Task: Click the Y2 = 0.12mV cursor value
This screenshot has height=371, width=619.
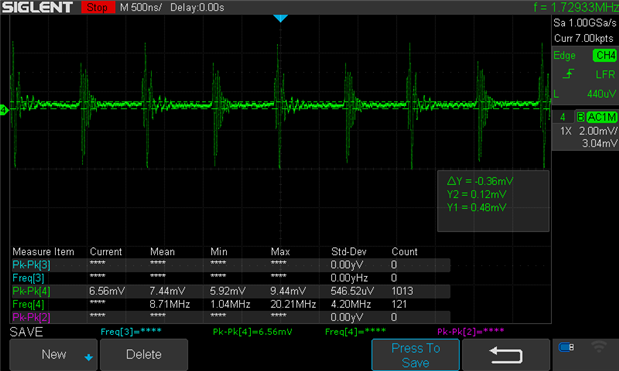Action: pos(476,195)
